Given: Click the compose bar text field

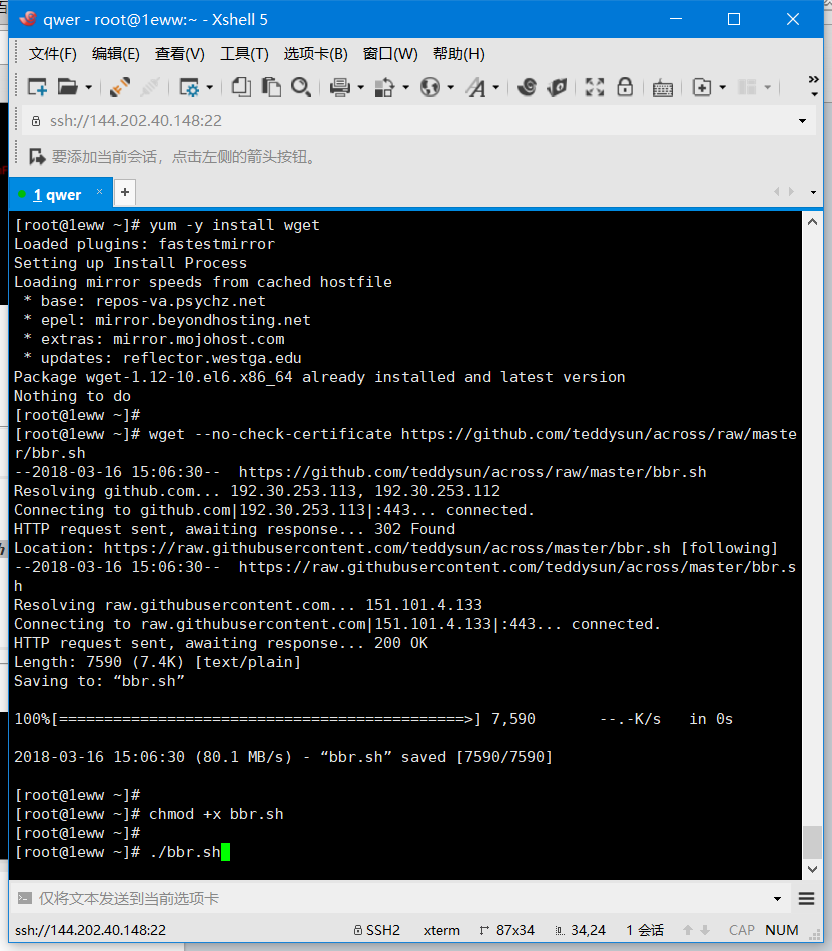Looking at the screenshot, I should (400, 898).
